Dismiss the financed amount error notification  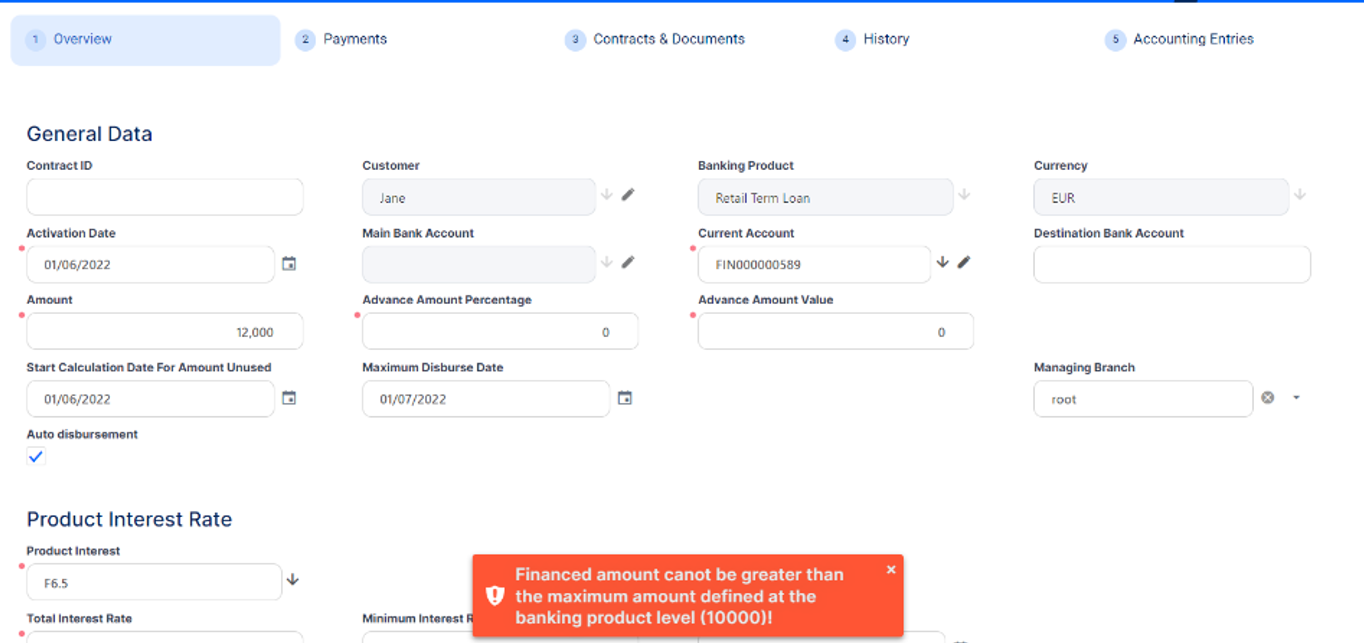[891, 570]
